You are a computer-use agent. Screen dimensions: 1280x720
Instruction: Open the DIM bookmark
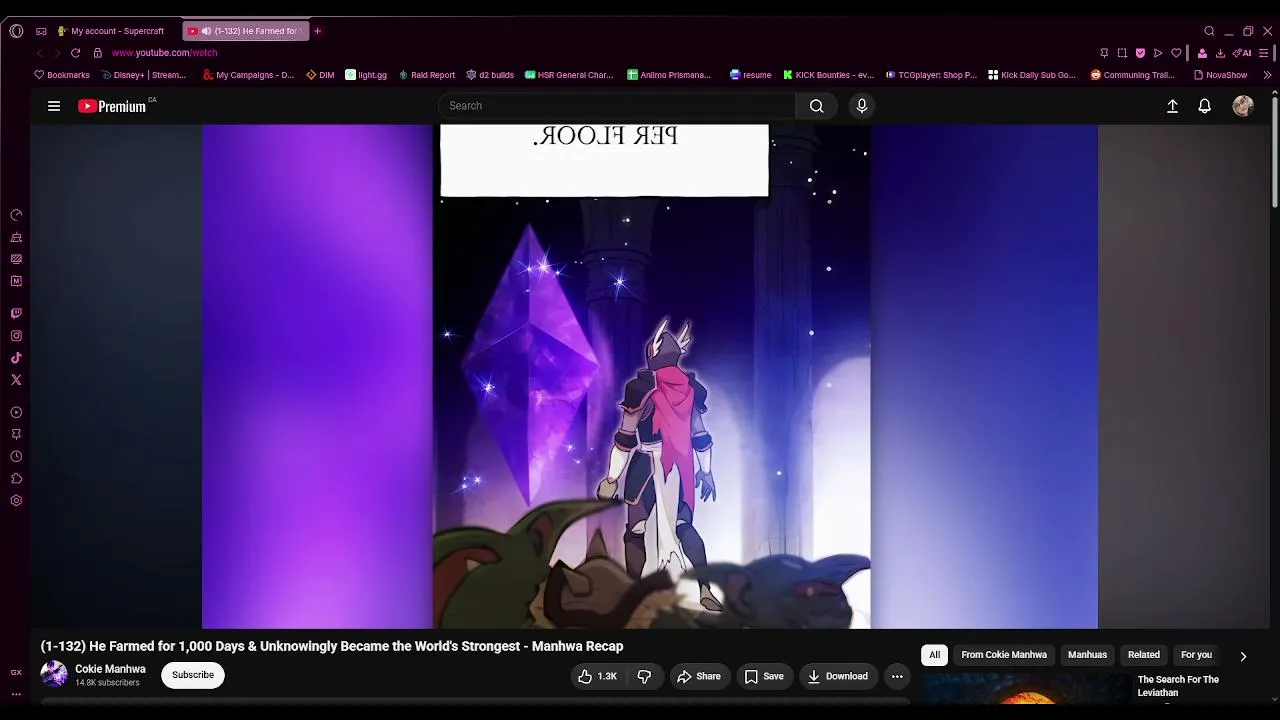pos(320,75)
